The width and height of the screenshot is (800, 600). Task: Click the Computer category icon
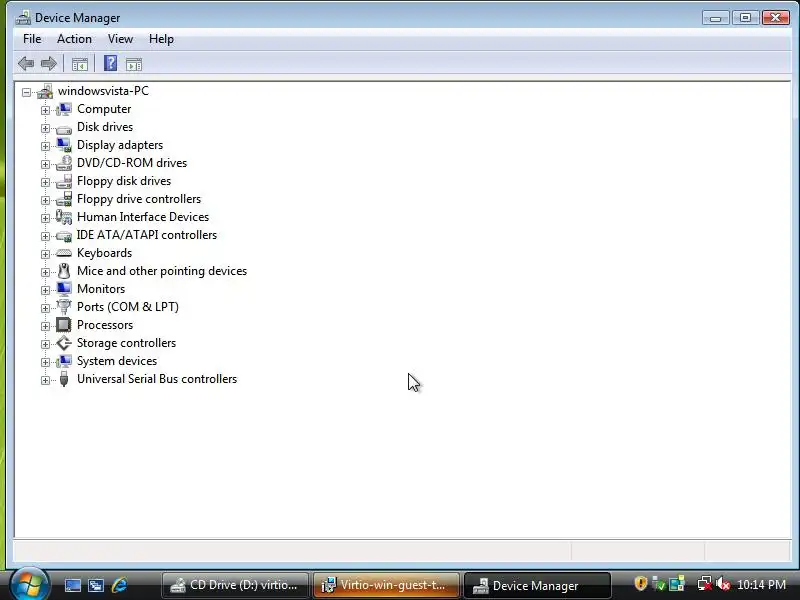click(x=64, y=109)
